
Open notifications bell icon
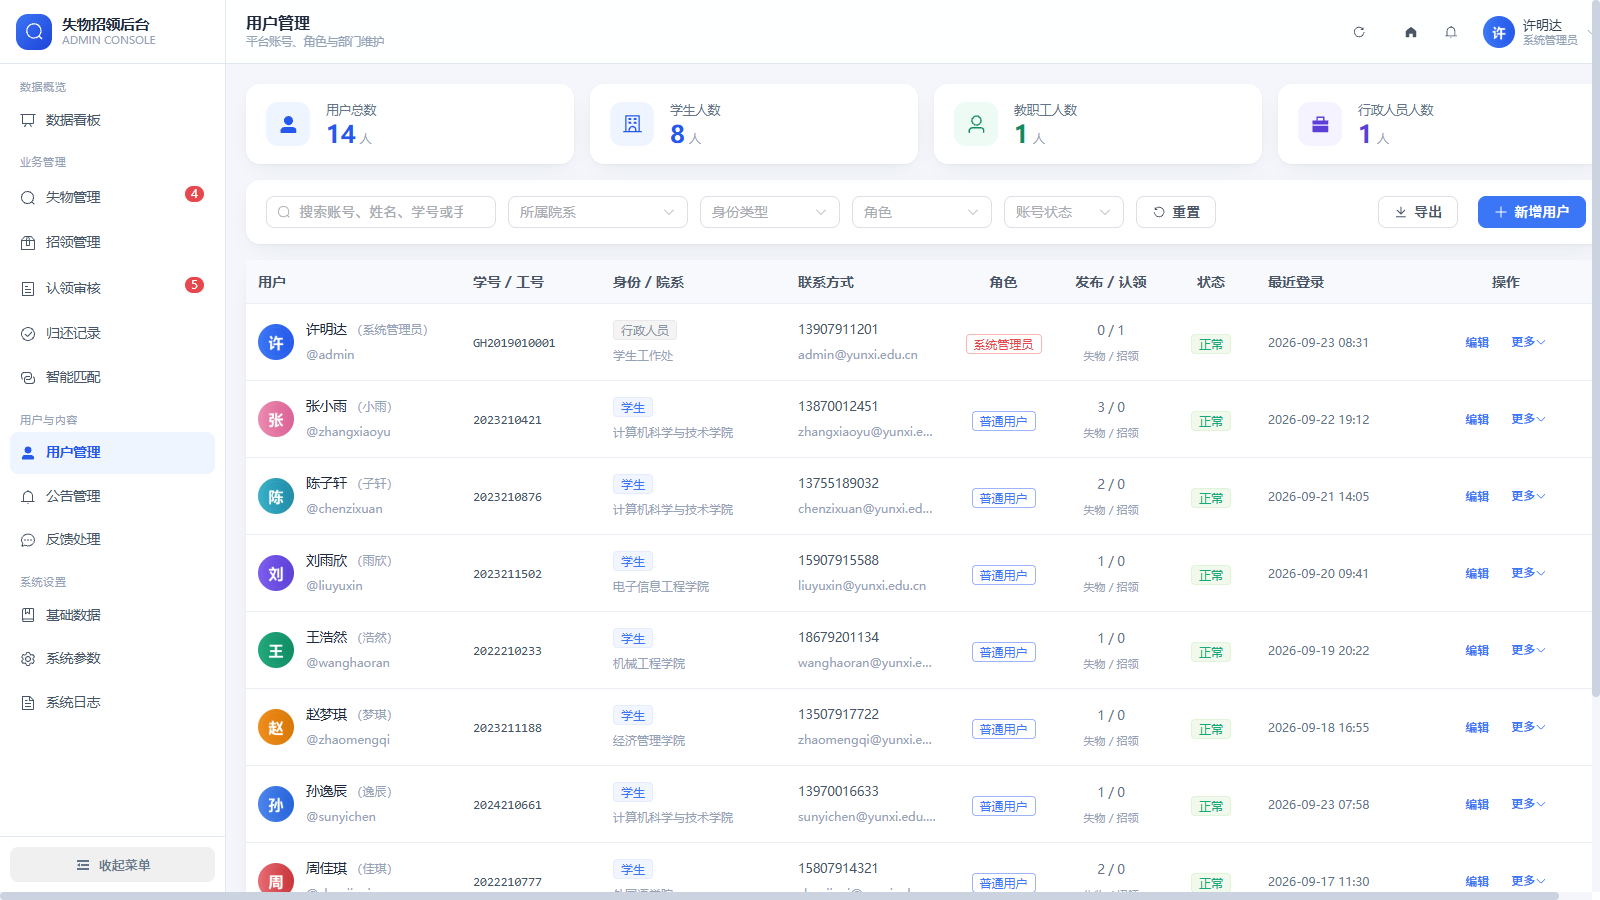tap(1451, 32)
